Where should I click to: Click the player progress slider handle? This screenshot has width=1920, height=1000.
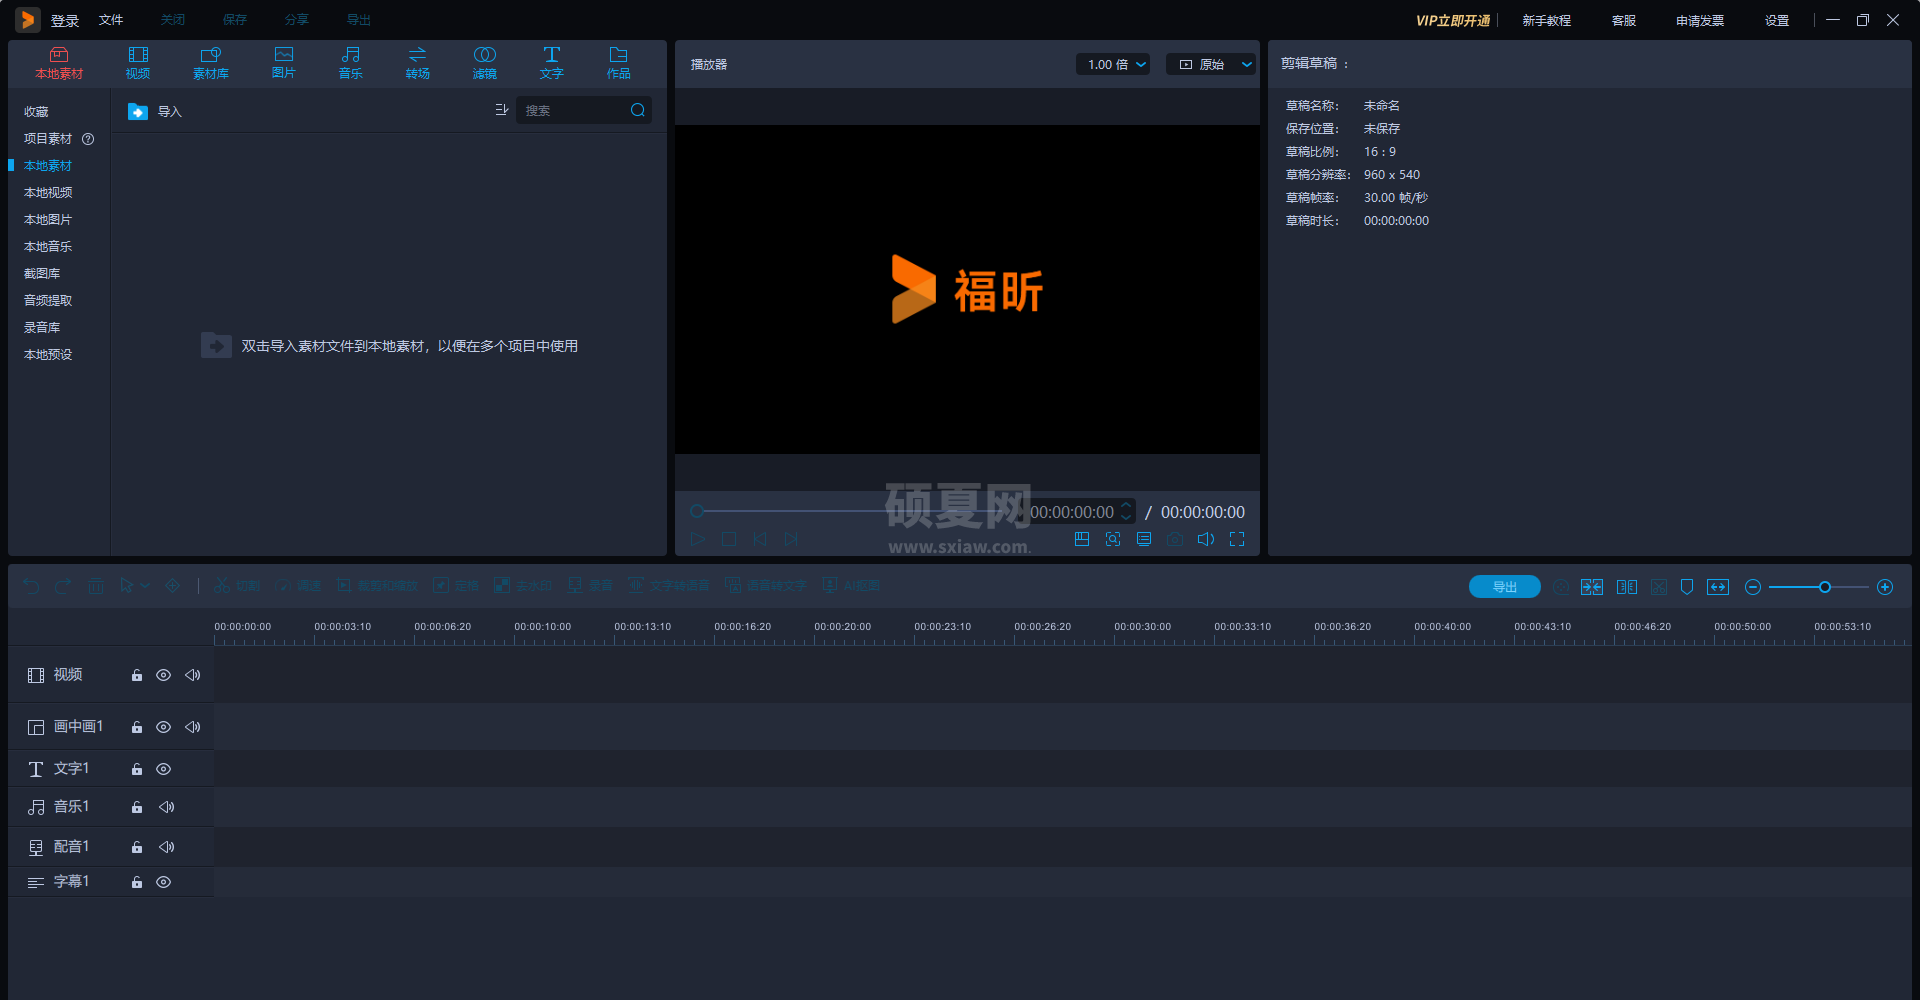coord(697,511)
